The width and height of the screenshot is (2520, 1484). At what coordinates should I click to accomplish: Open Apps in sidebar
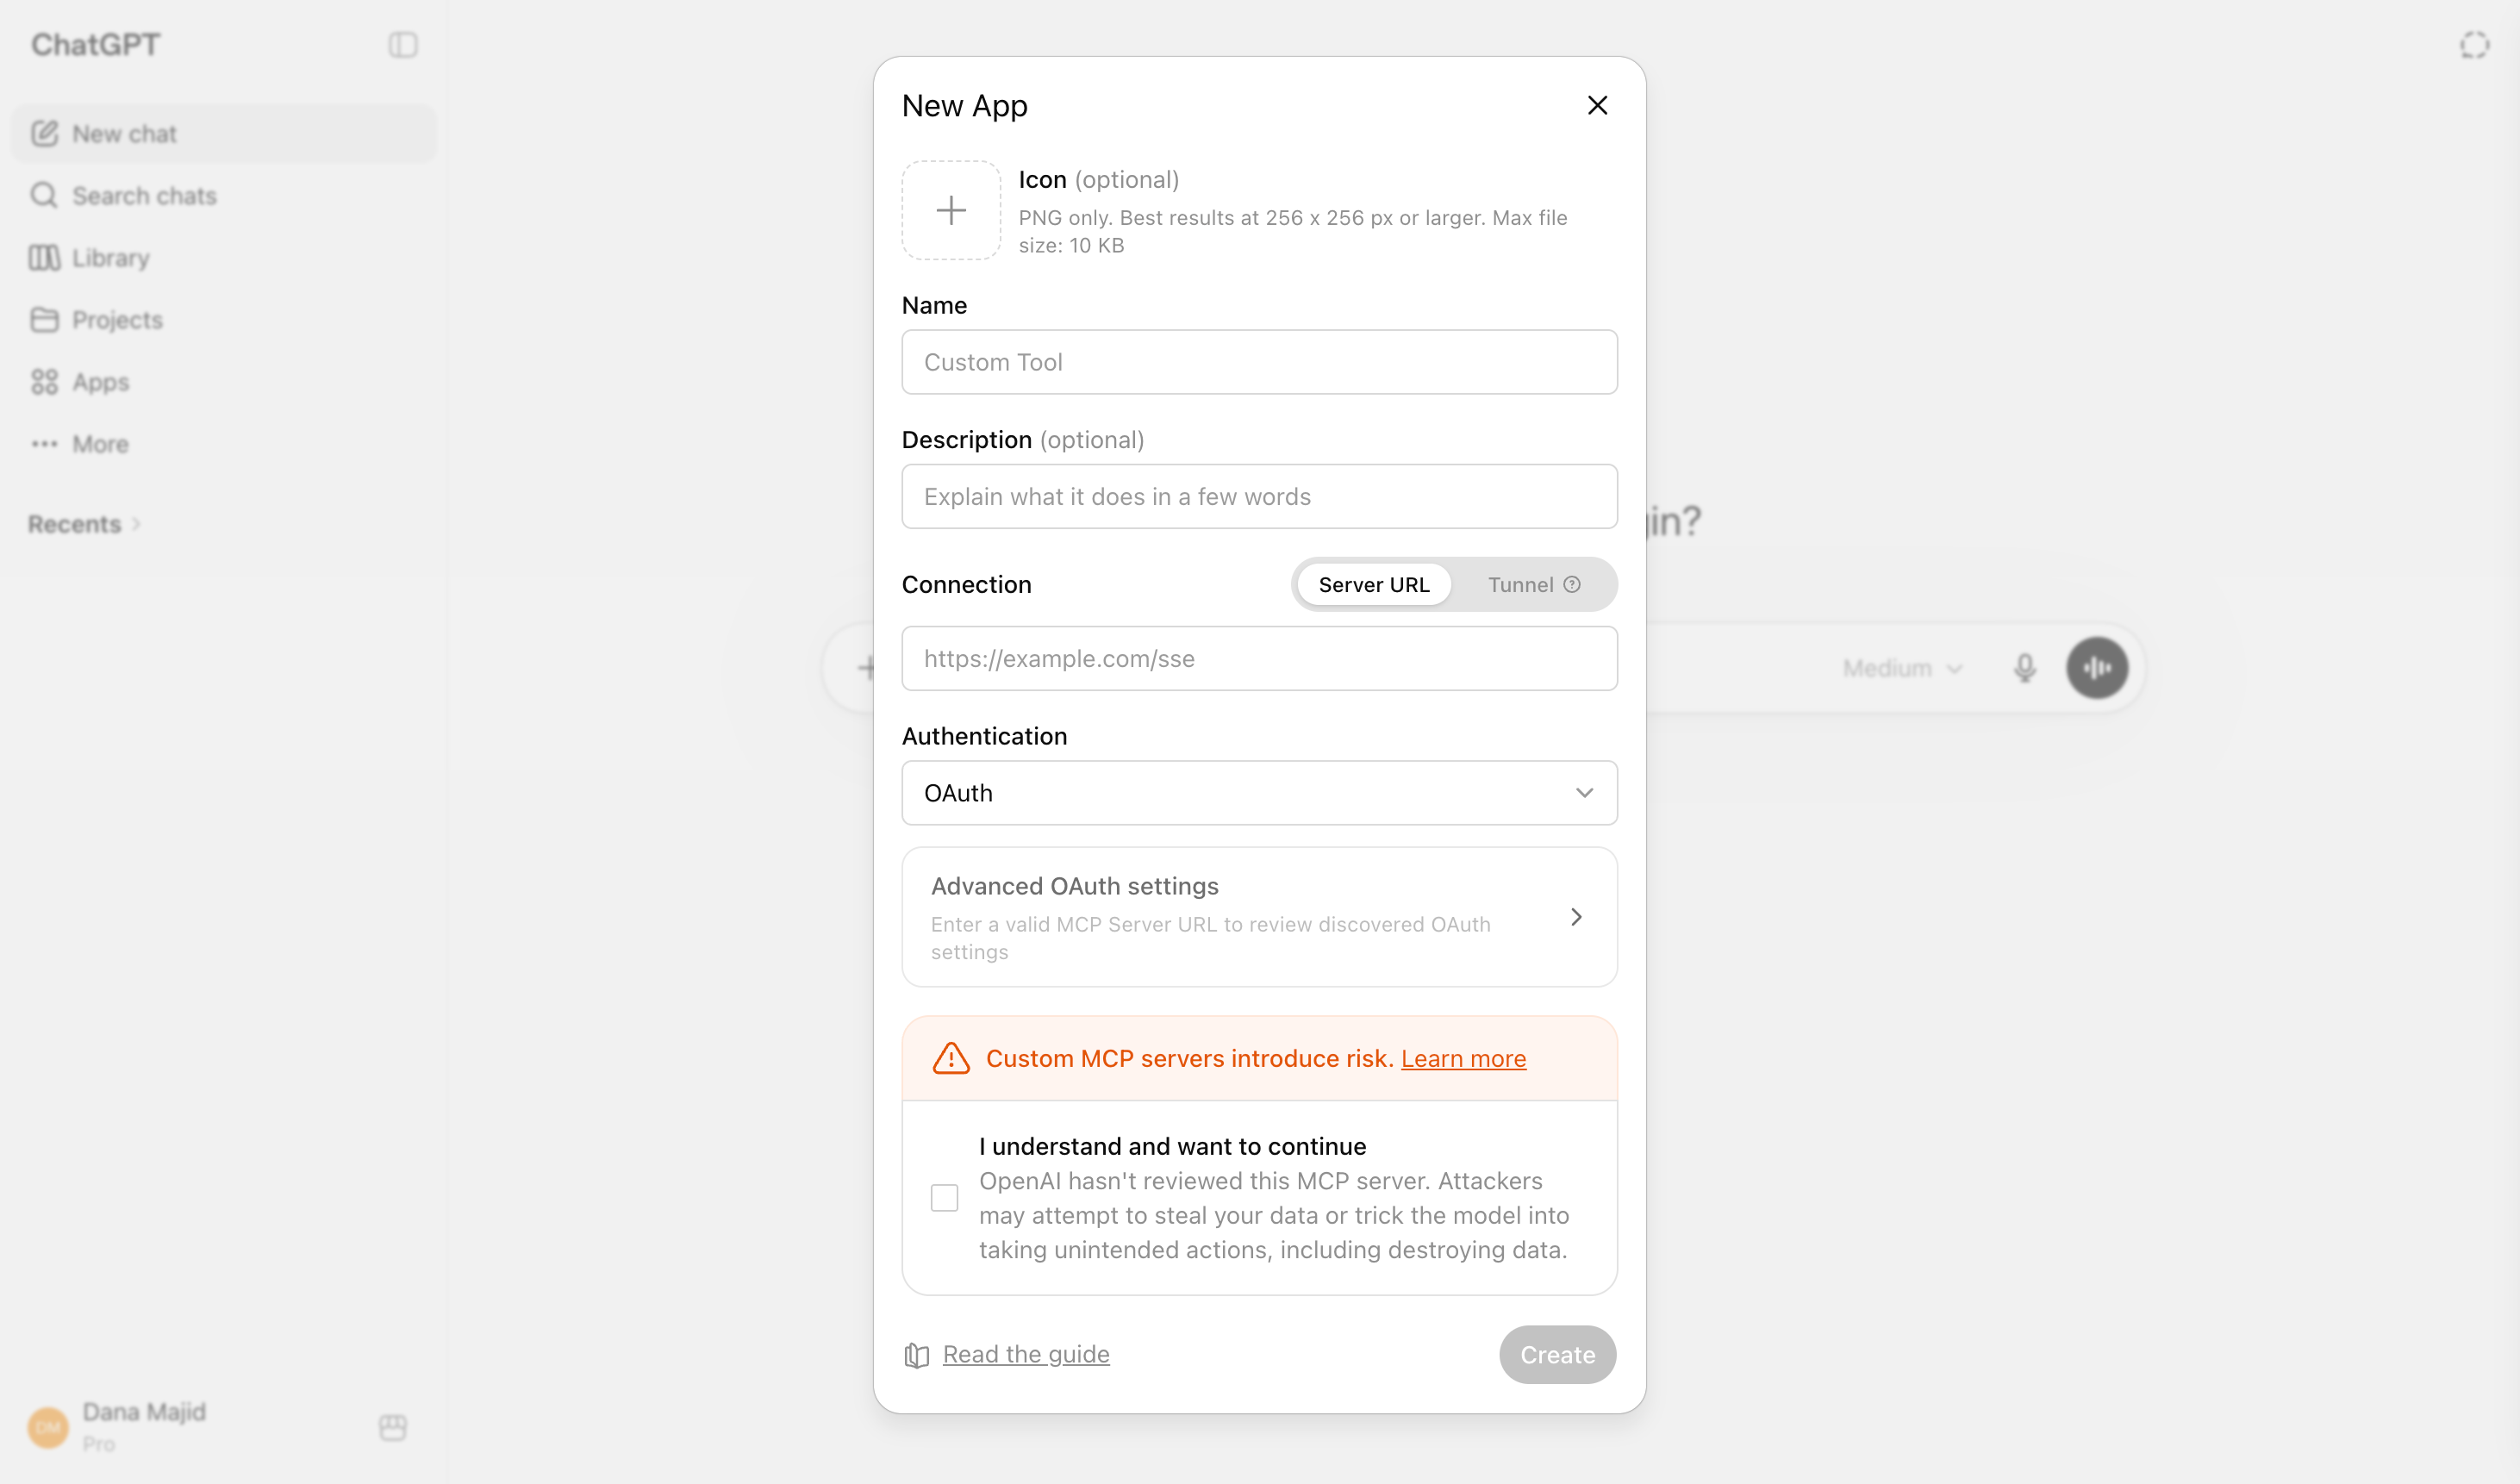[x=224, y=382]
